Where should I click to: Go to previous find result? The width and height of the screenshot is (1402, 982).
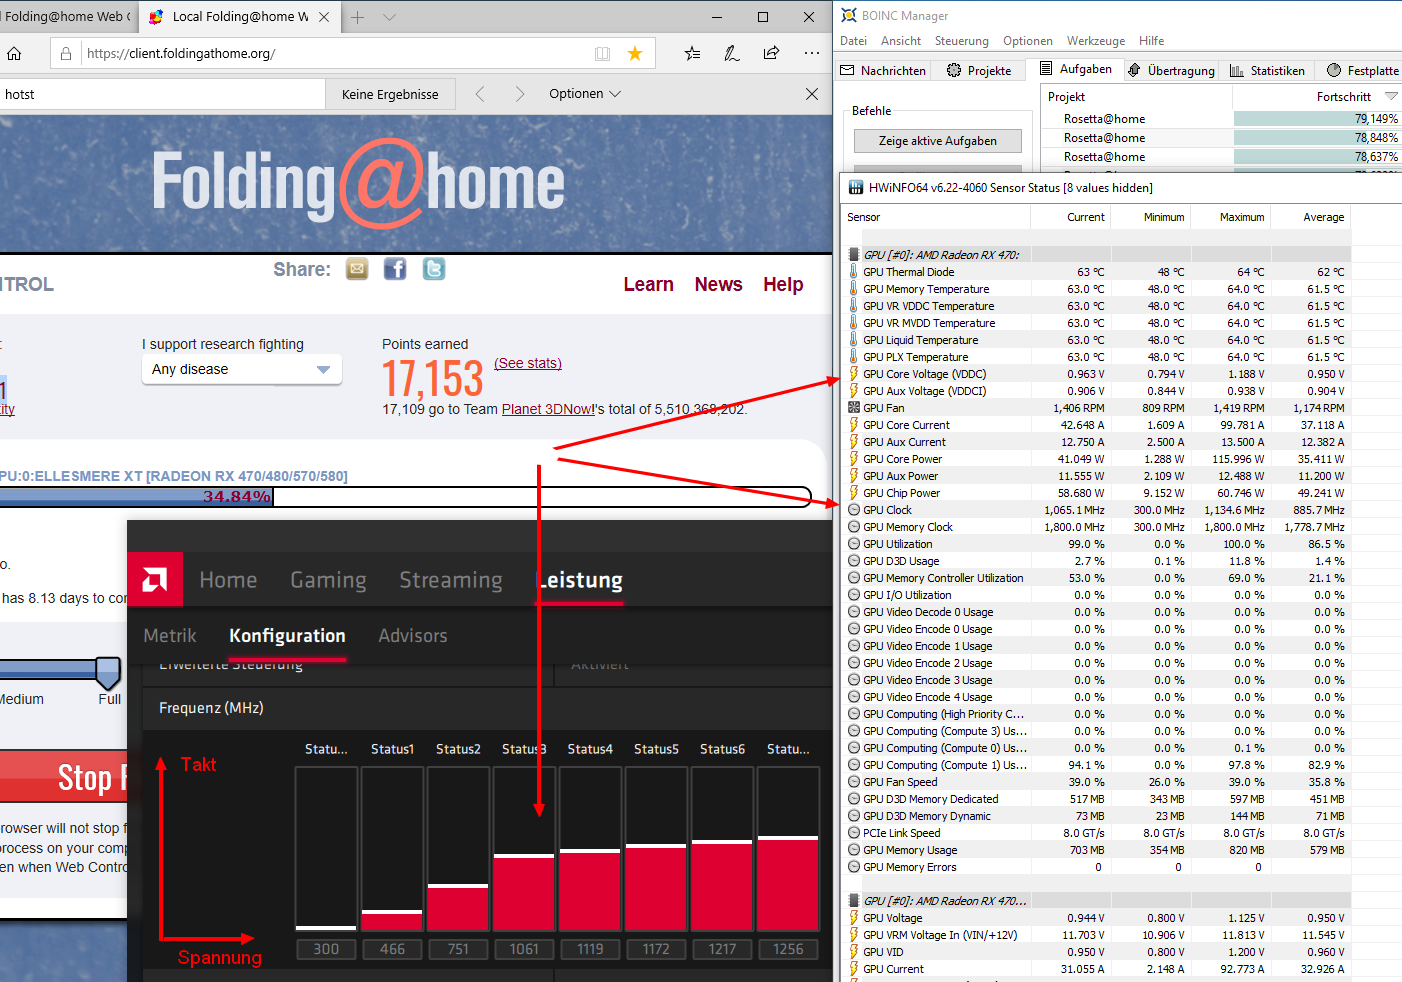click(x=480, y=94)
